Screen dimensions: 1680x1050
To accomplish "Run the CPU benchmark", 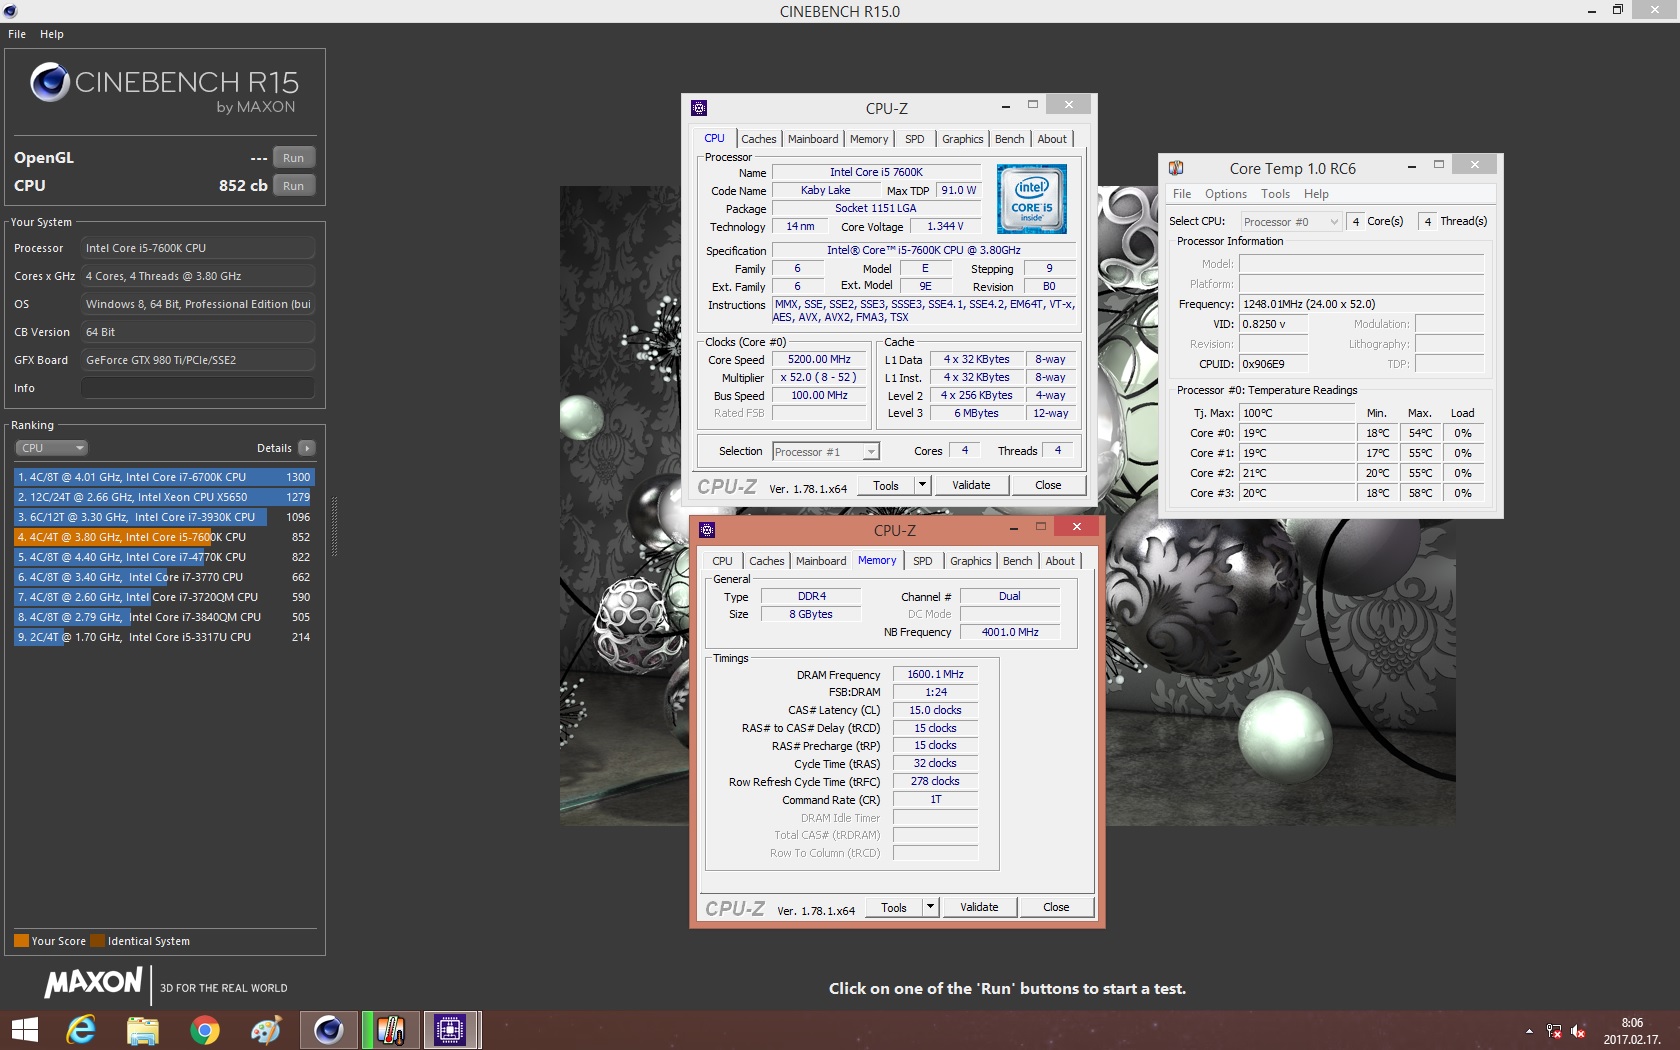I will click(294, 186).
